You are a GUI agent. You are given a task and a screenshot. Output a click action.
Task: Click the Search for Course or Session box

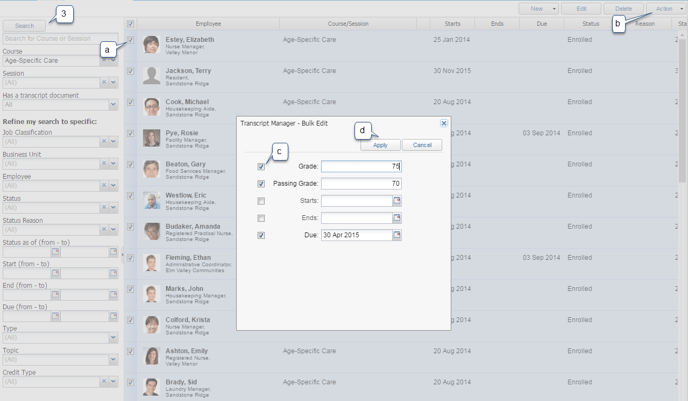tap(60, 39)
